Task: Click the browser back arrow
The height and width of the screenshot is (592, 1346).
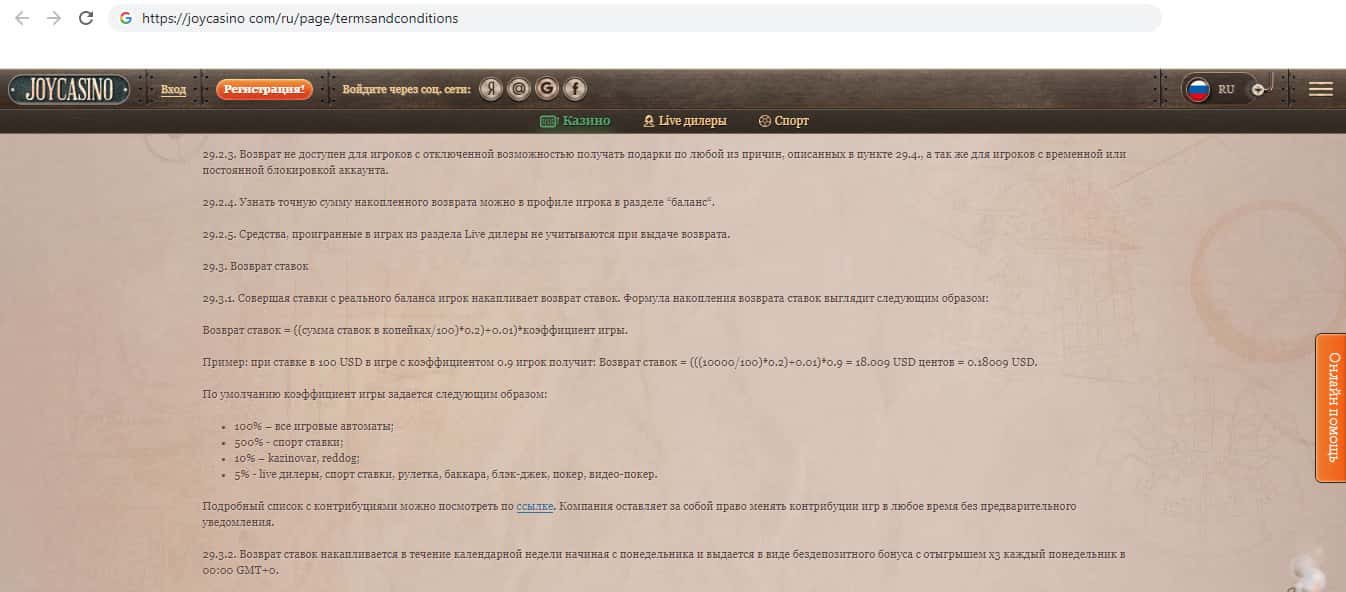Action: click(x=22, y=18)
